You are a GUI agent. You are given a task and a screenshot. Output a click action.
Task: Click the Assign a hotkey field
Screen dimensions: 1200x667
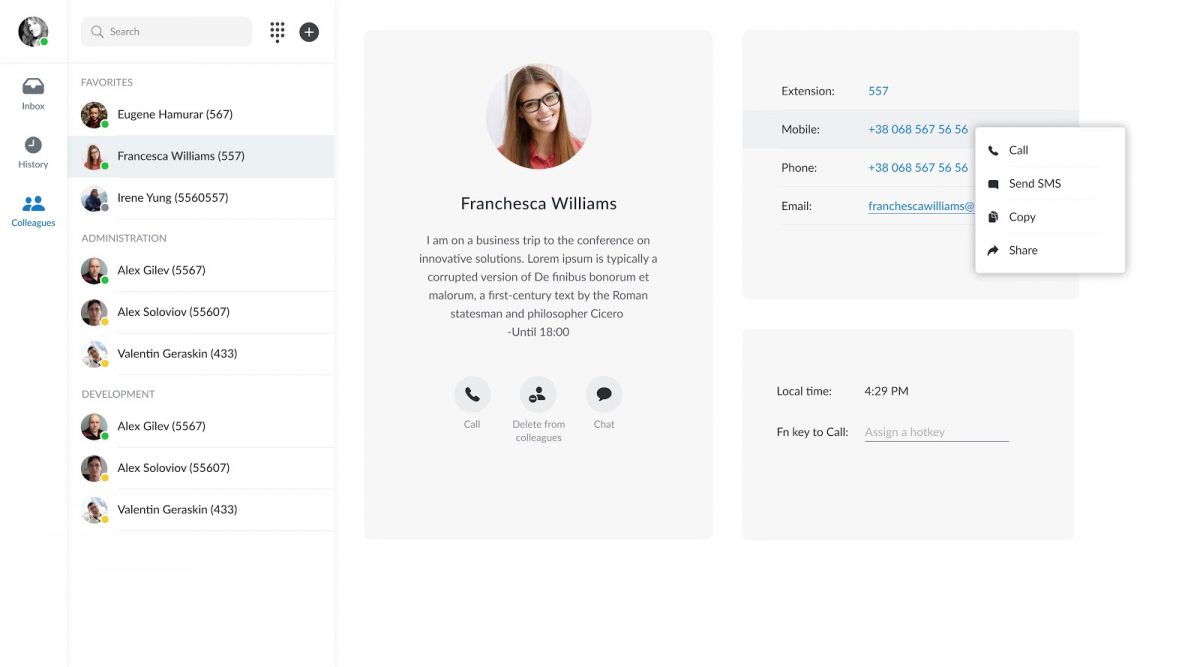click(935, 432)
